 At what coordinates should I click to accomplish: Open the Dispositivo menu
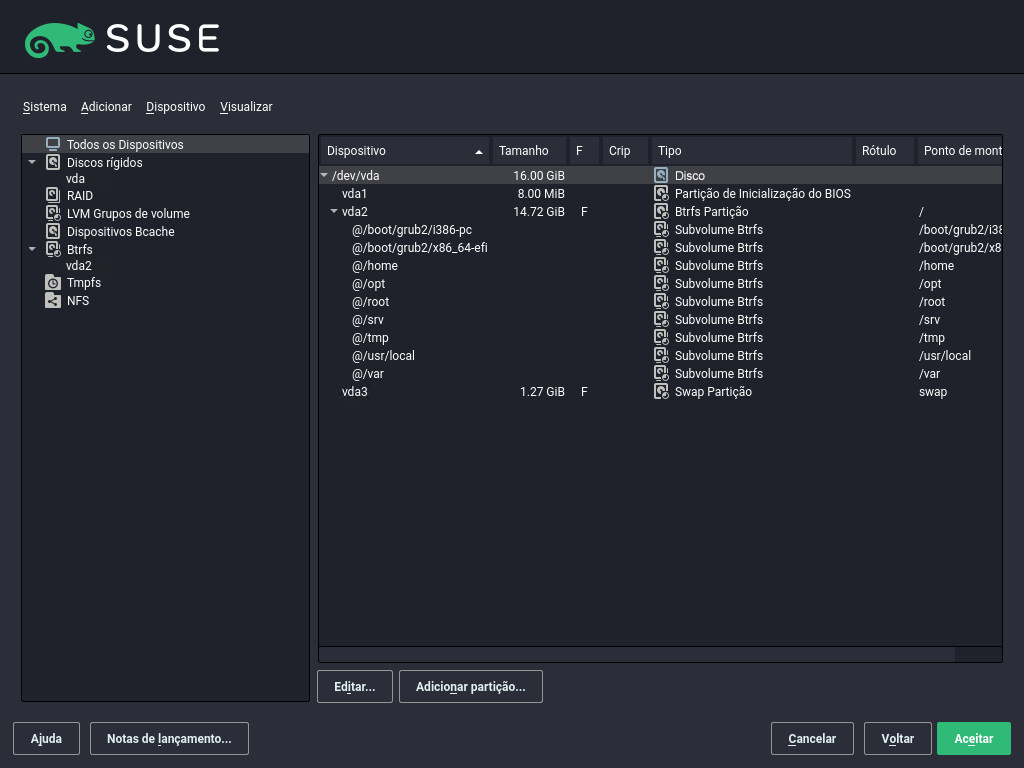[x=175, y=106]
